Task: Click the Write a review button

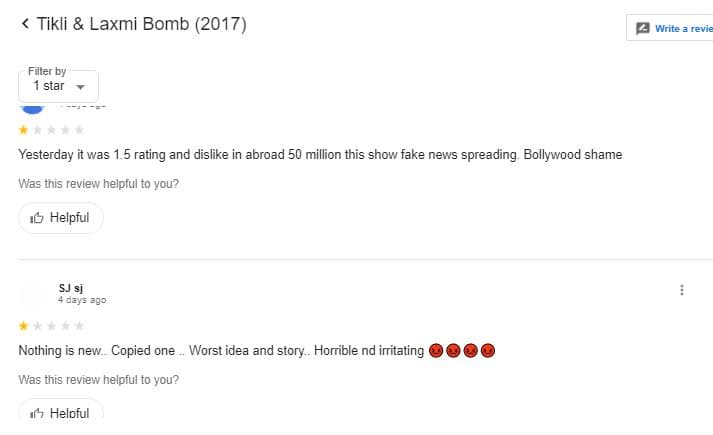Action: pos(670,28)
